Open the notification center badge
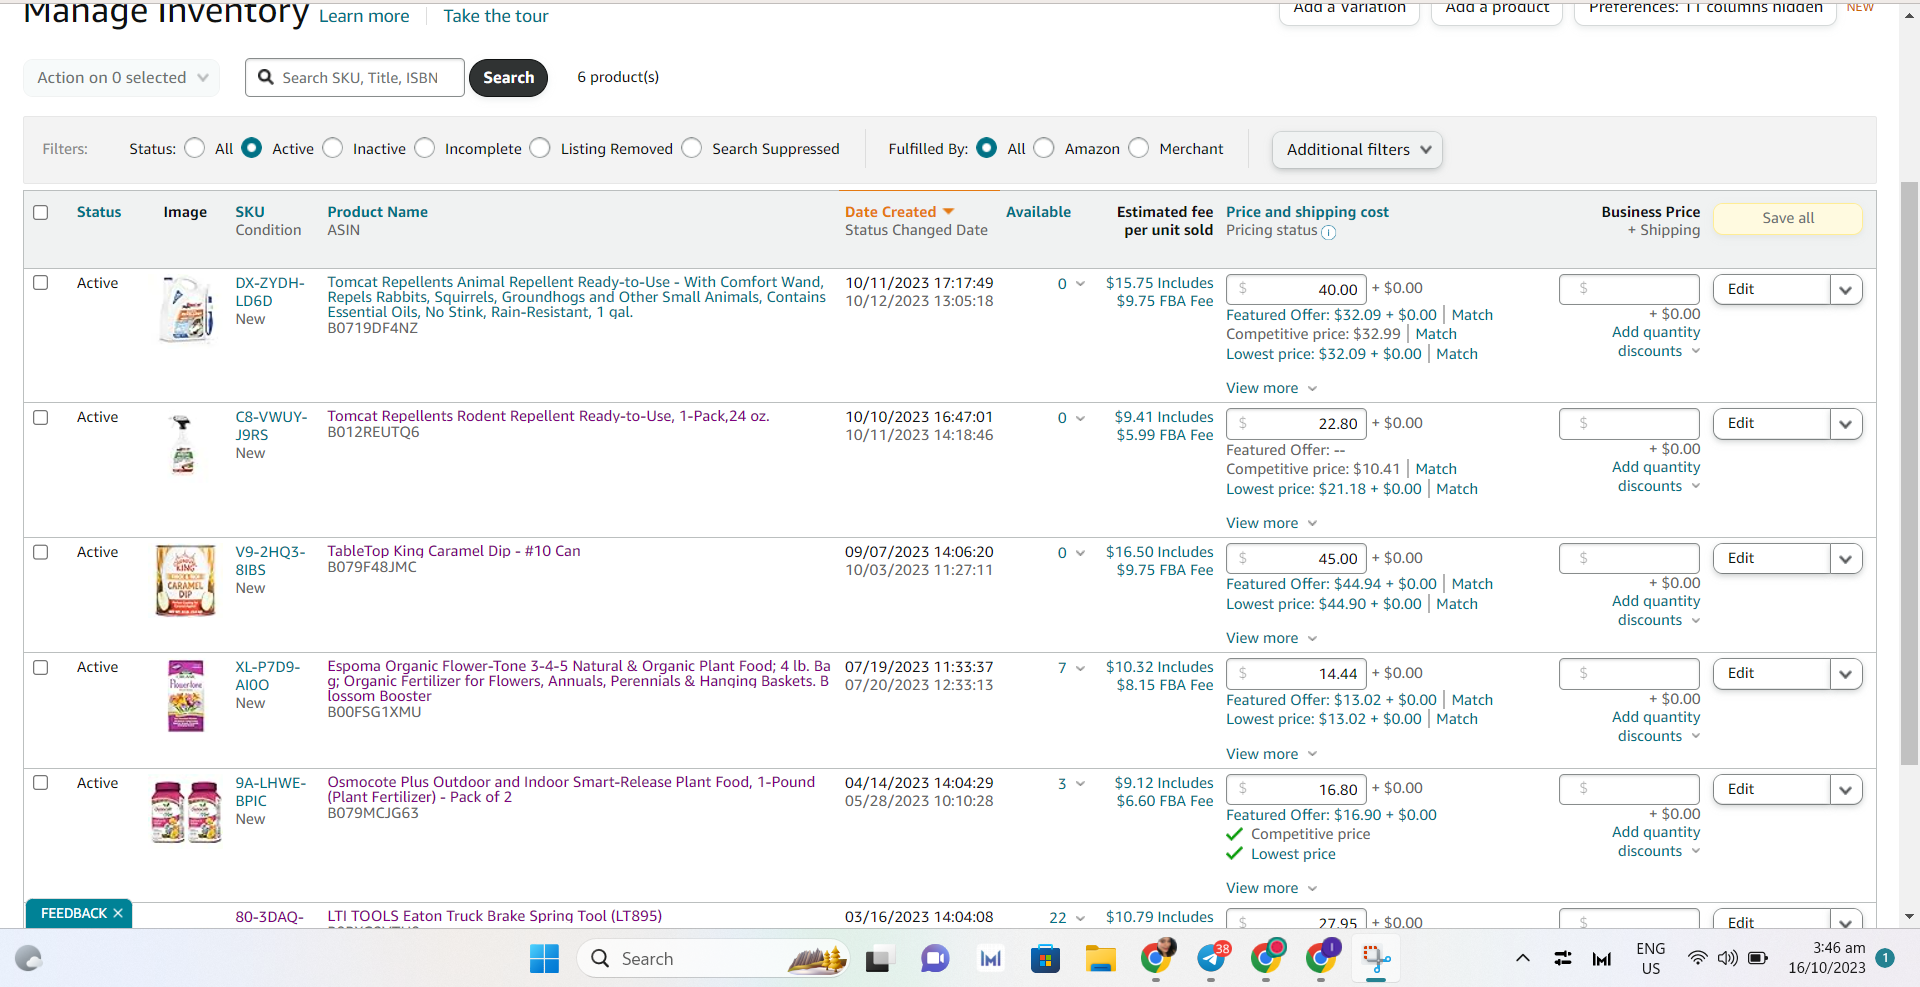Viewport: 1920px width, 987px height. [x=1885, y=958]
